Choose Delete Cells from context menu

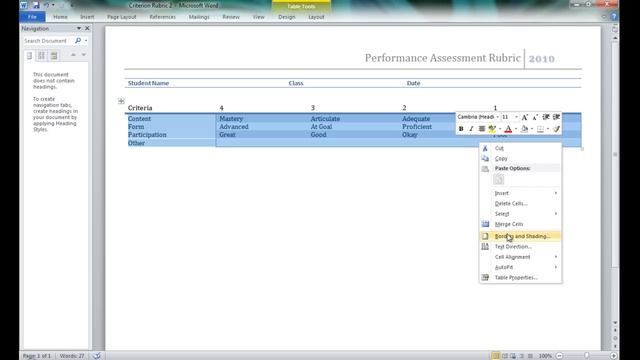coord(520,203)
